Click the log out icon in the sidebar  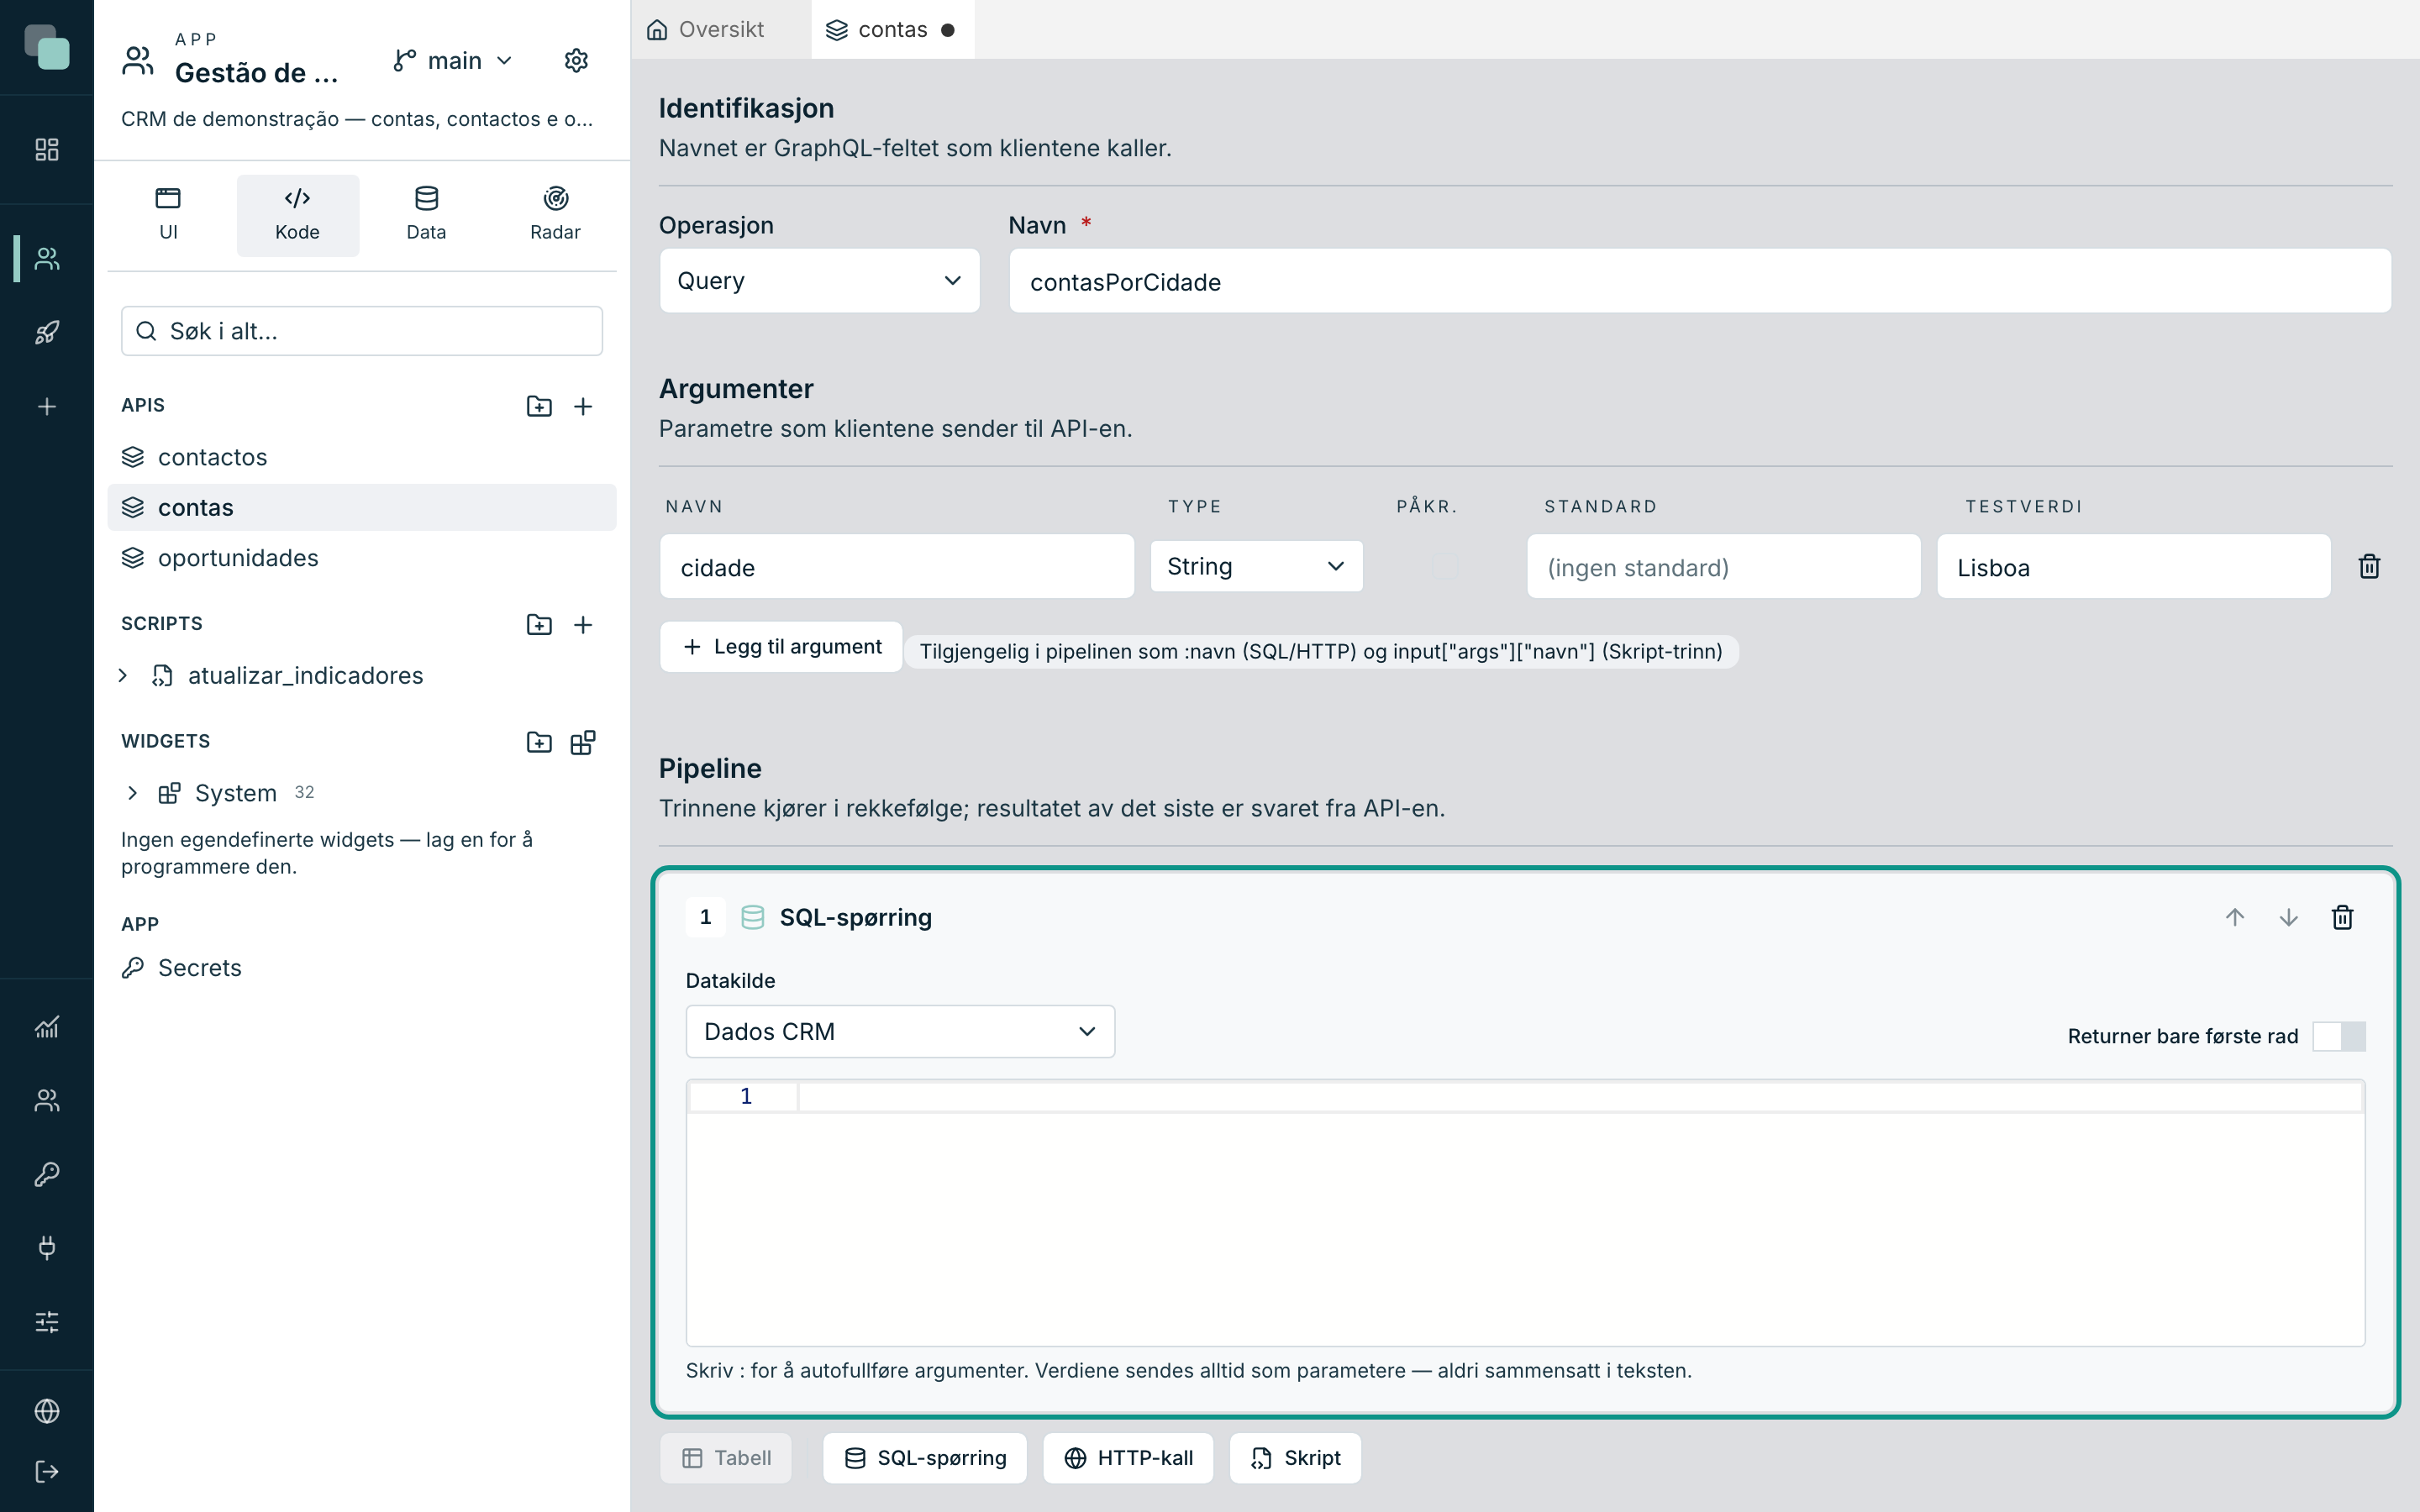tap(47, 1471)
